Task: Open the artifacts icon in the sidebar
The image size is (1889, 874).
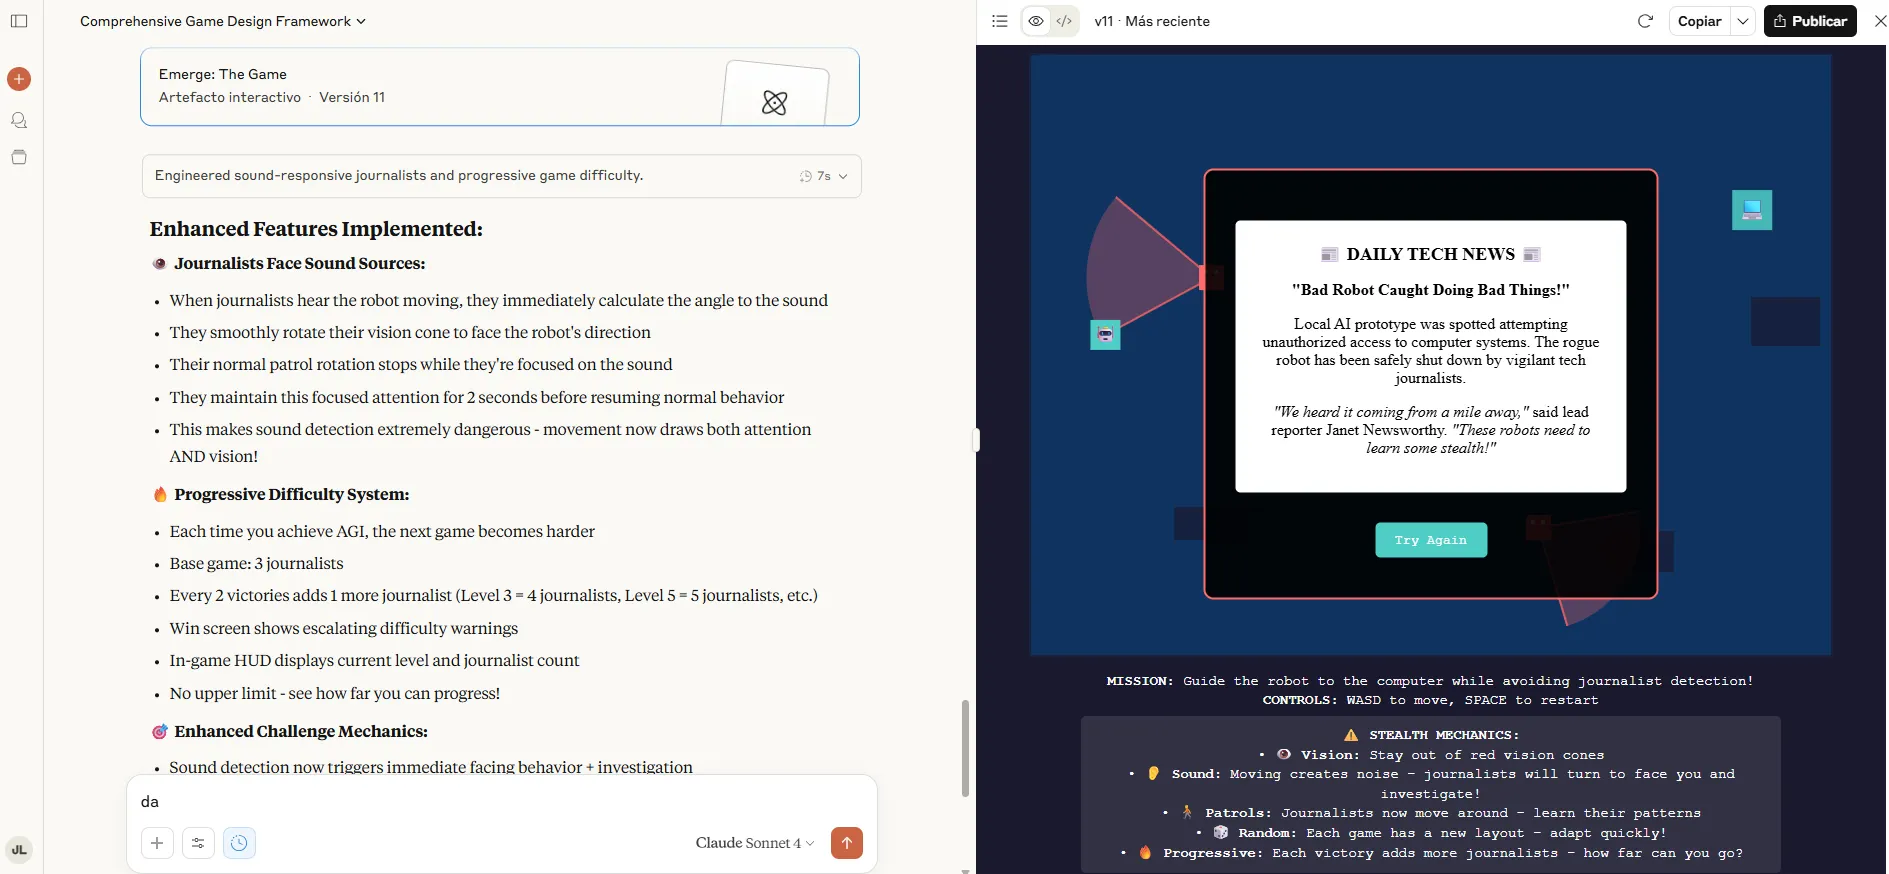Action: point(19,157)
